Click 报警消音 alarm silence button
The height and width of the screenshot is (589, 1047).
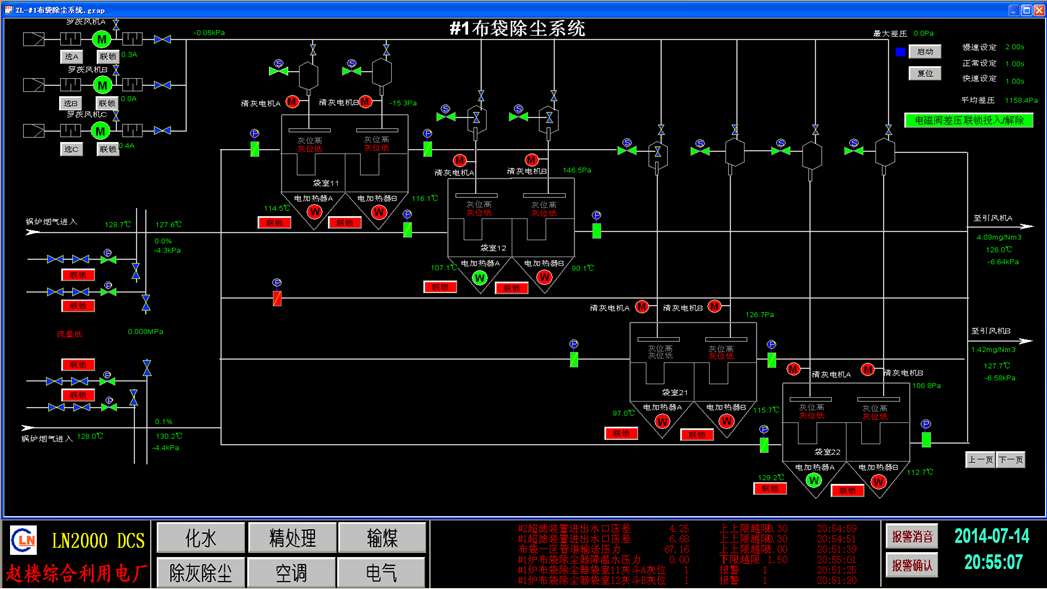point(912,536)
